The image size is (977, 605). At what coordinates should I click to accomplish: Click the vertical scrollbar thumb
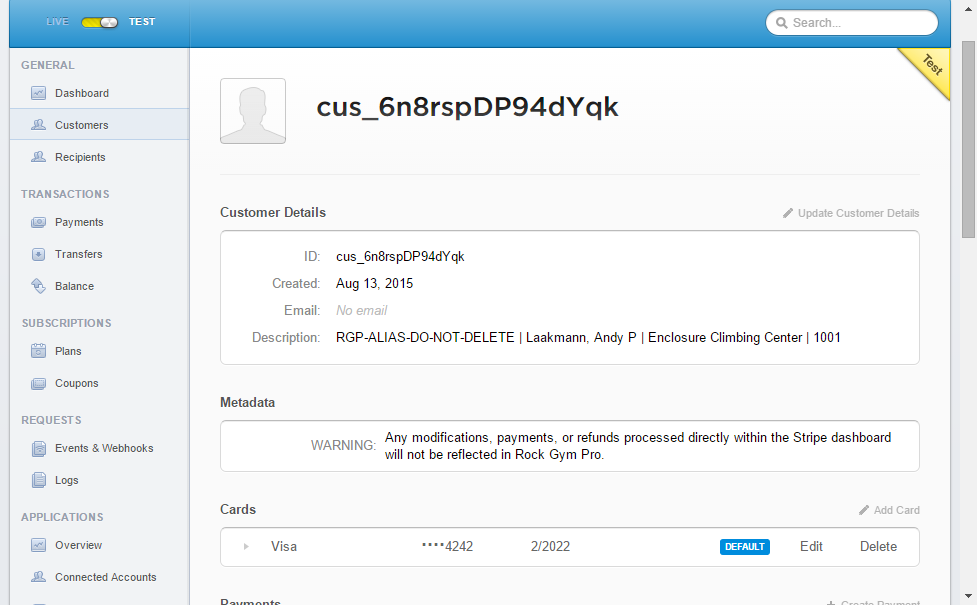[x=968, y=139]
